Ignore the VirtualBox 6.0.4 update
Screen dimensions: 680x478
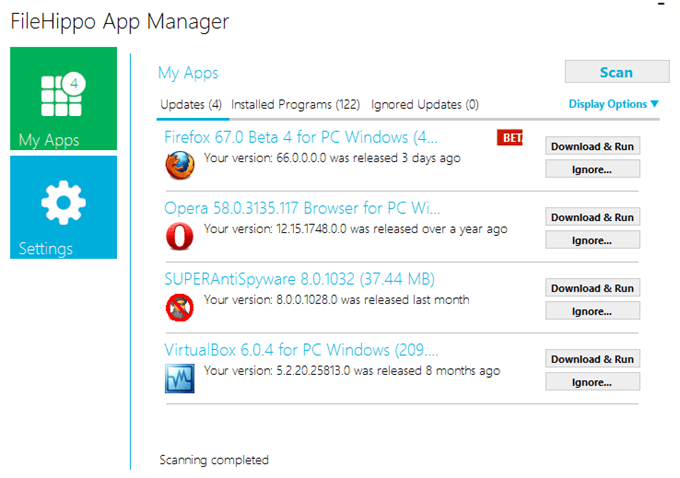592,382
